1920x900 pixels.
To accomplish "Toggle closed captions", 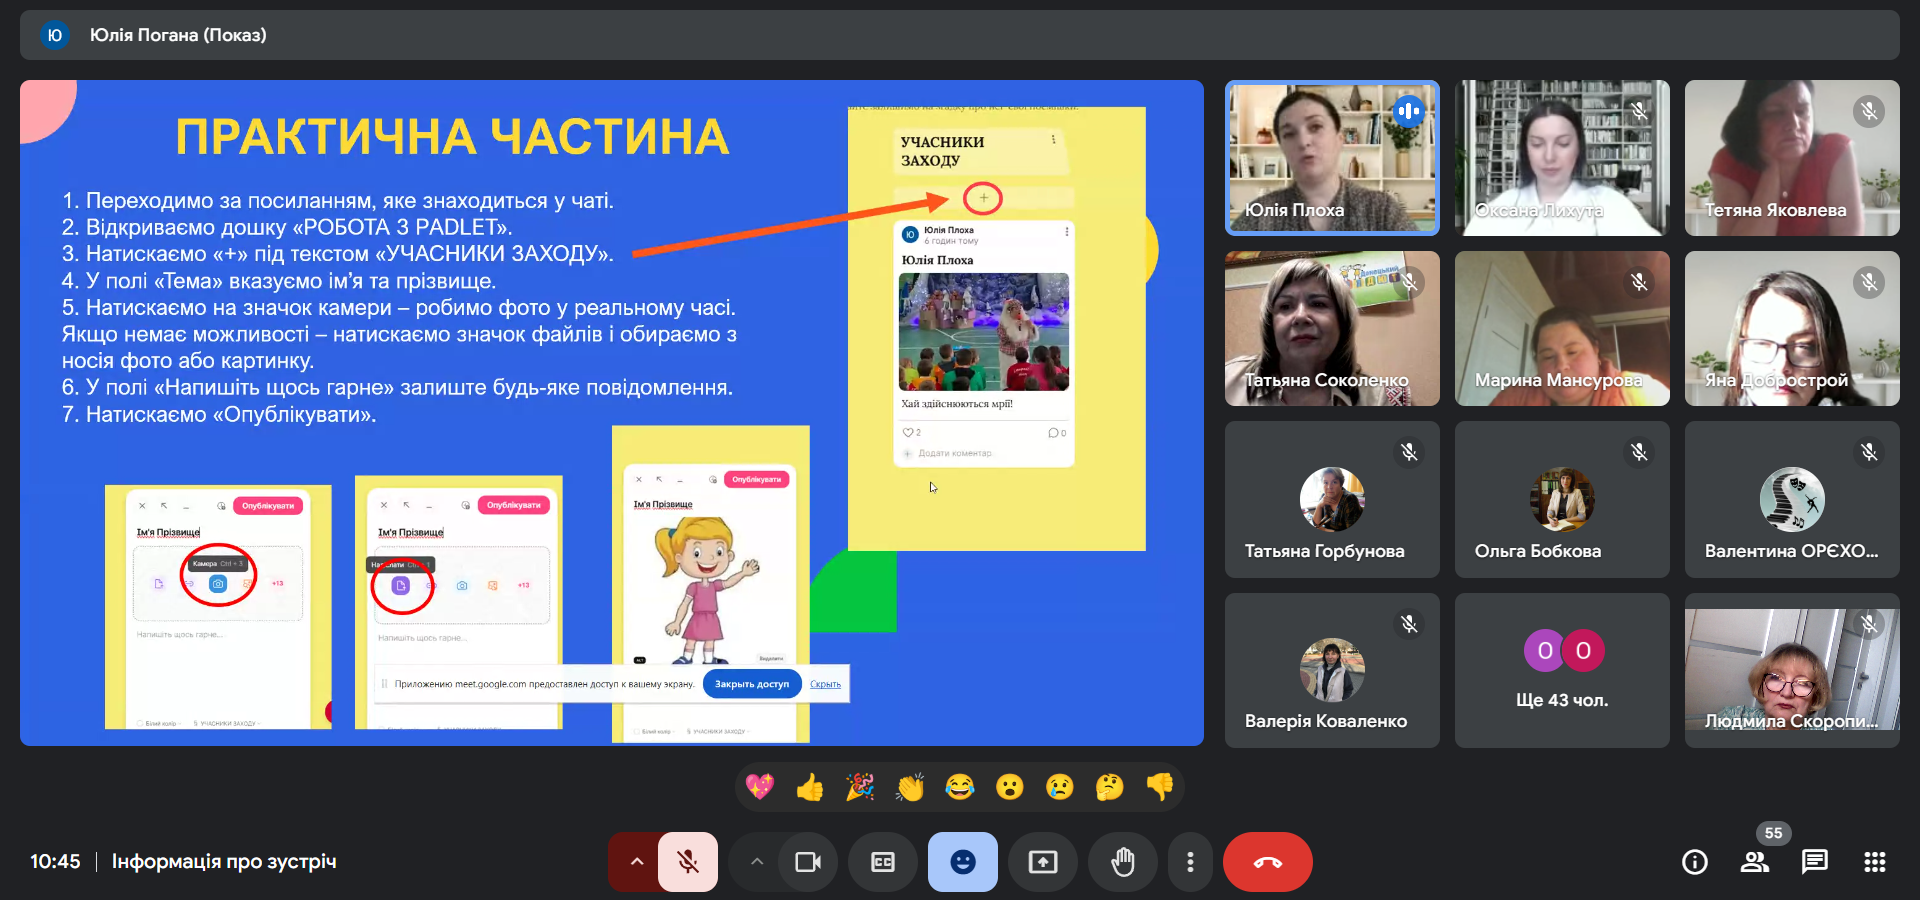I will tap(883, 862).
